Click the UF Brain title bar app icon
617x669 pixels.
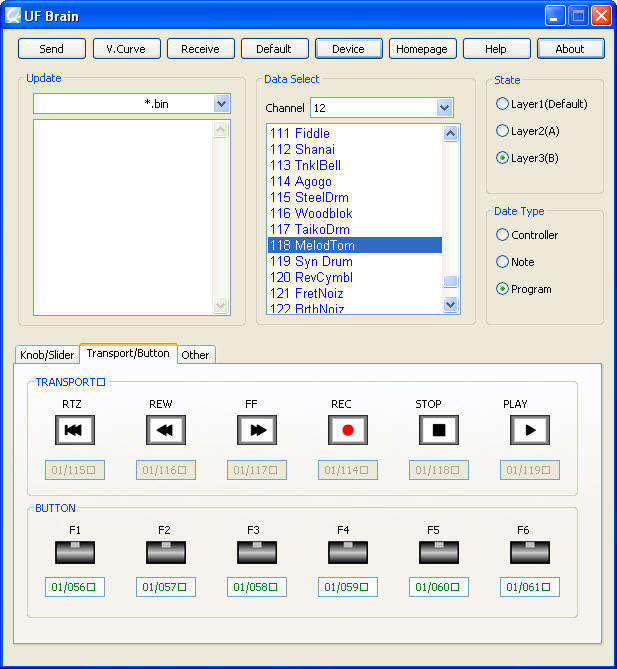click(x=13, y=16)
